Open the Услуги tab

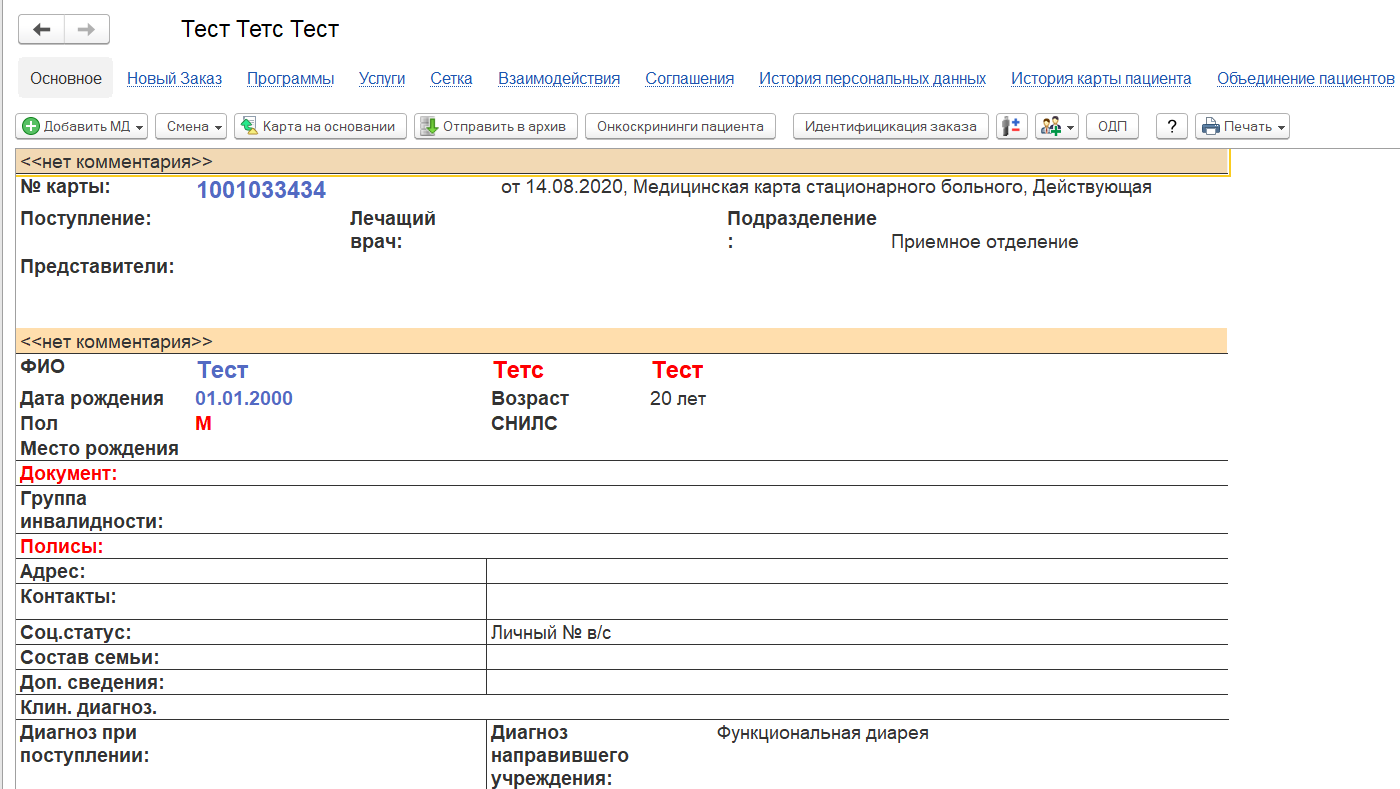382,78
